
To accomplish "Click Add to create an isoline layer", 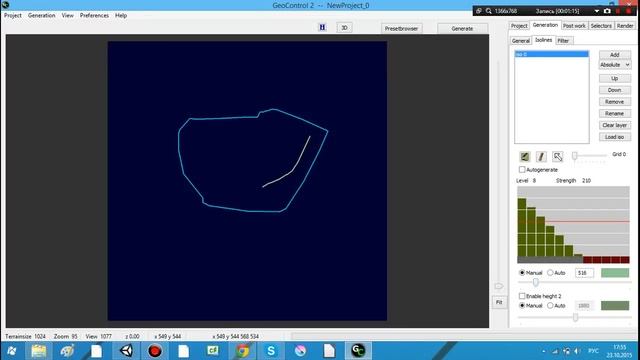I will point(615,54).
